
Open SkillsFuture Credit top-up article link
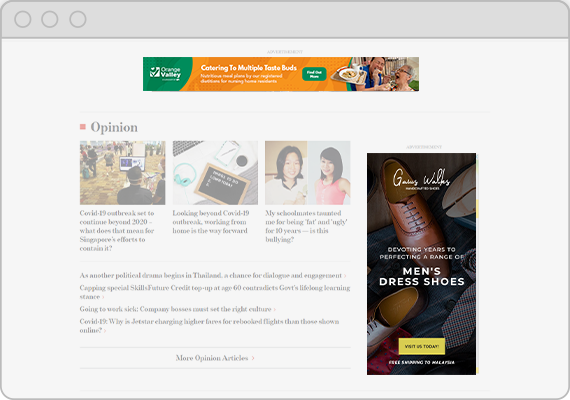pos(215,292)
